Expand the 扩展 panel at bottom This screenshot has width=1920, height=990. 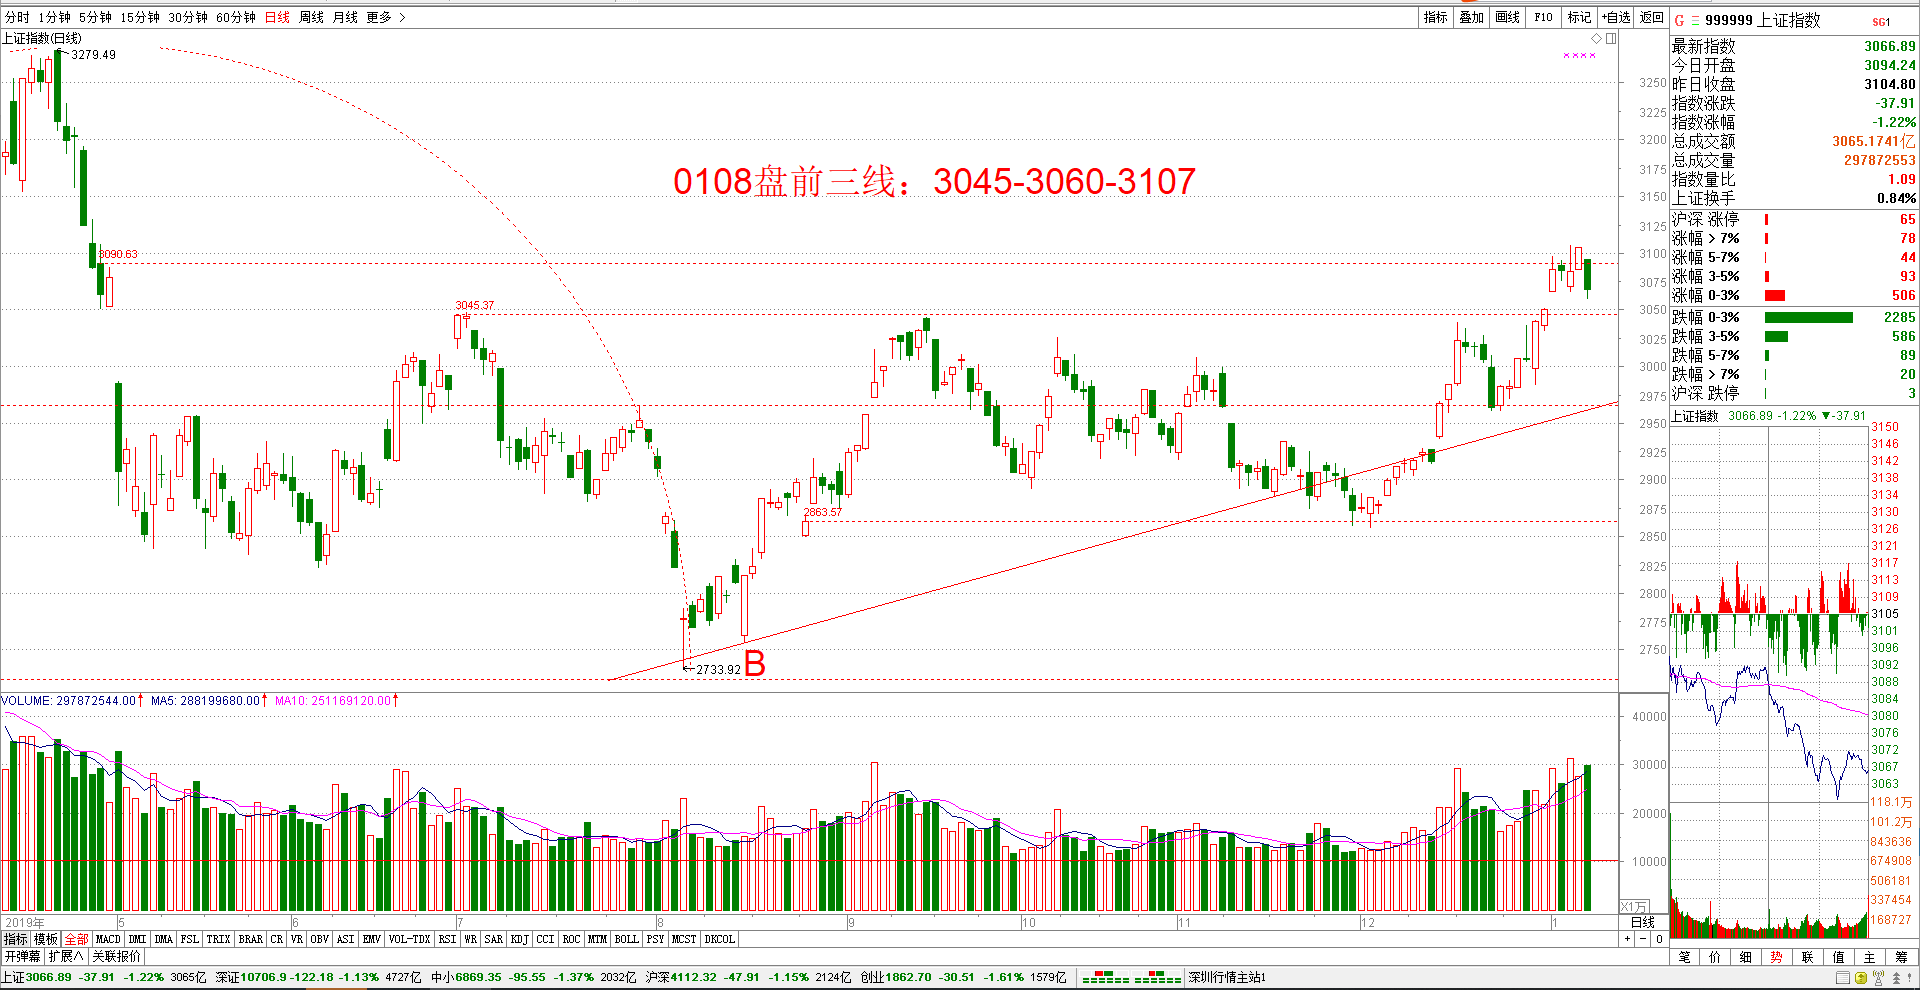pos(66,956)
